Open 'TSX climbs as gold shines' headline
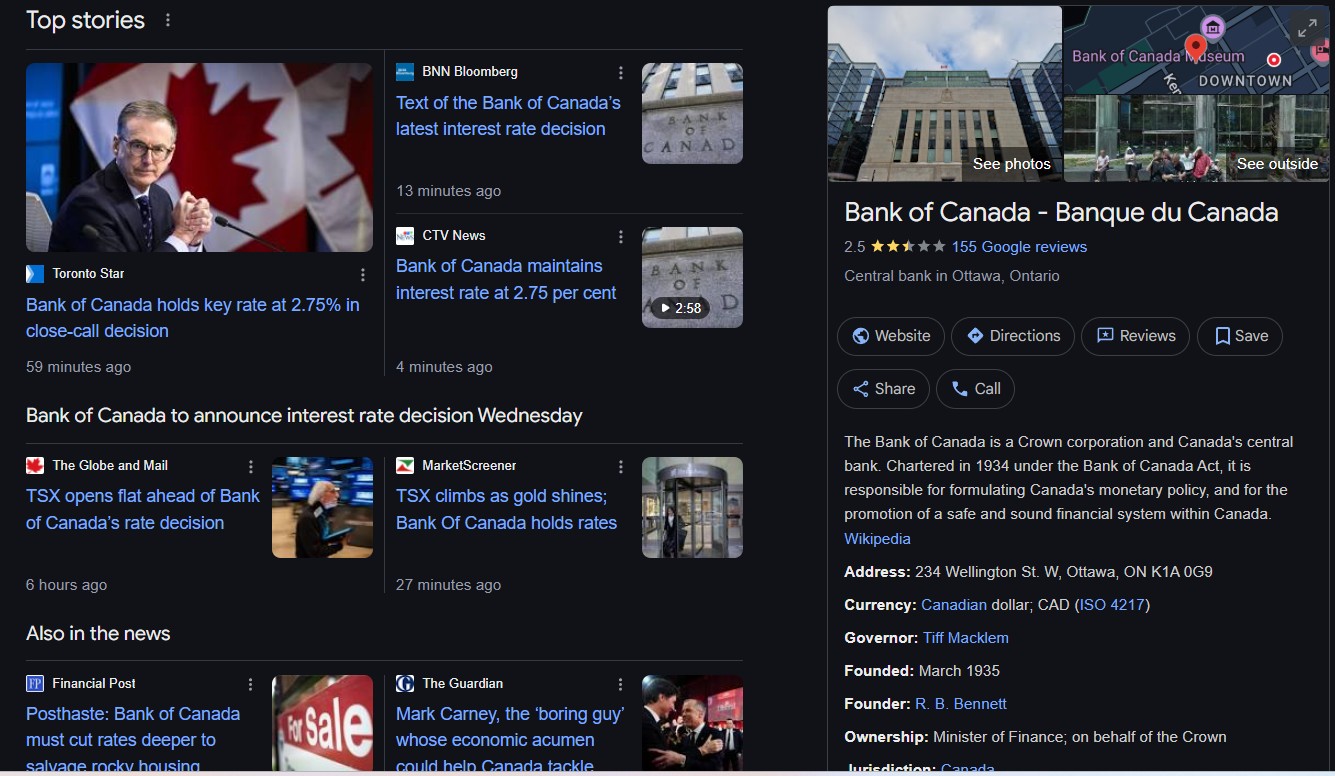This screenshot has height=776, width=1335. pos(506,509)
